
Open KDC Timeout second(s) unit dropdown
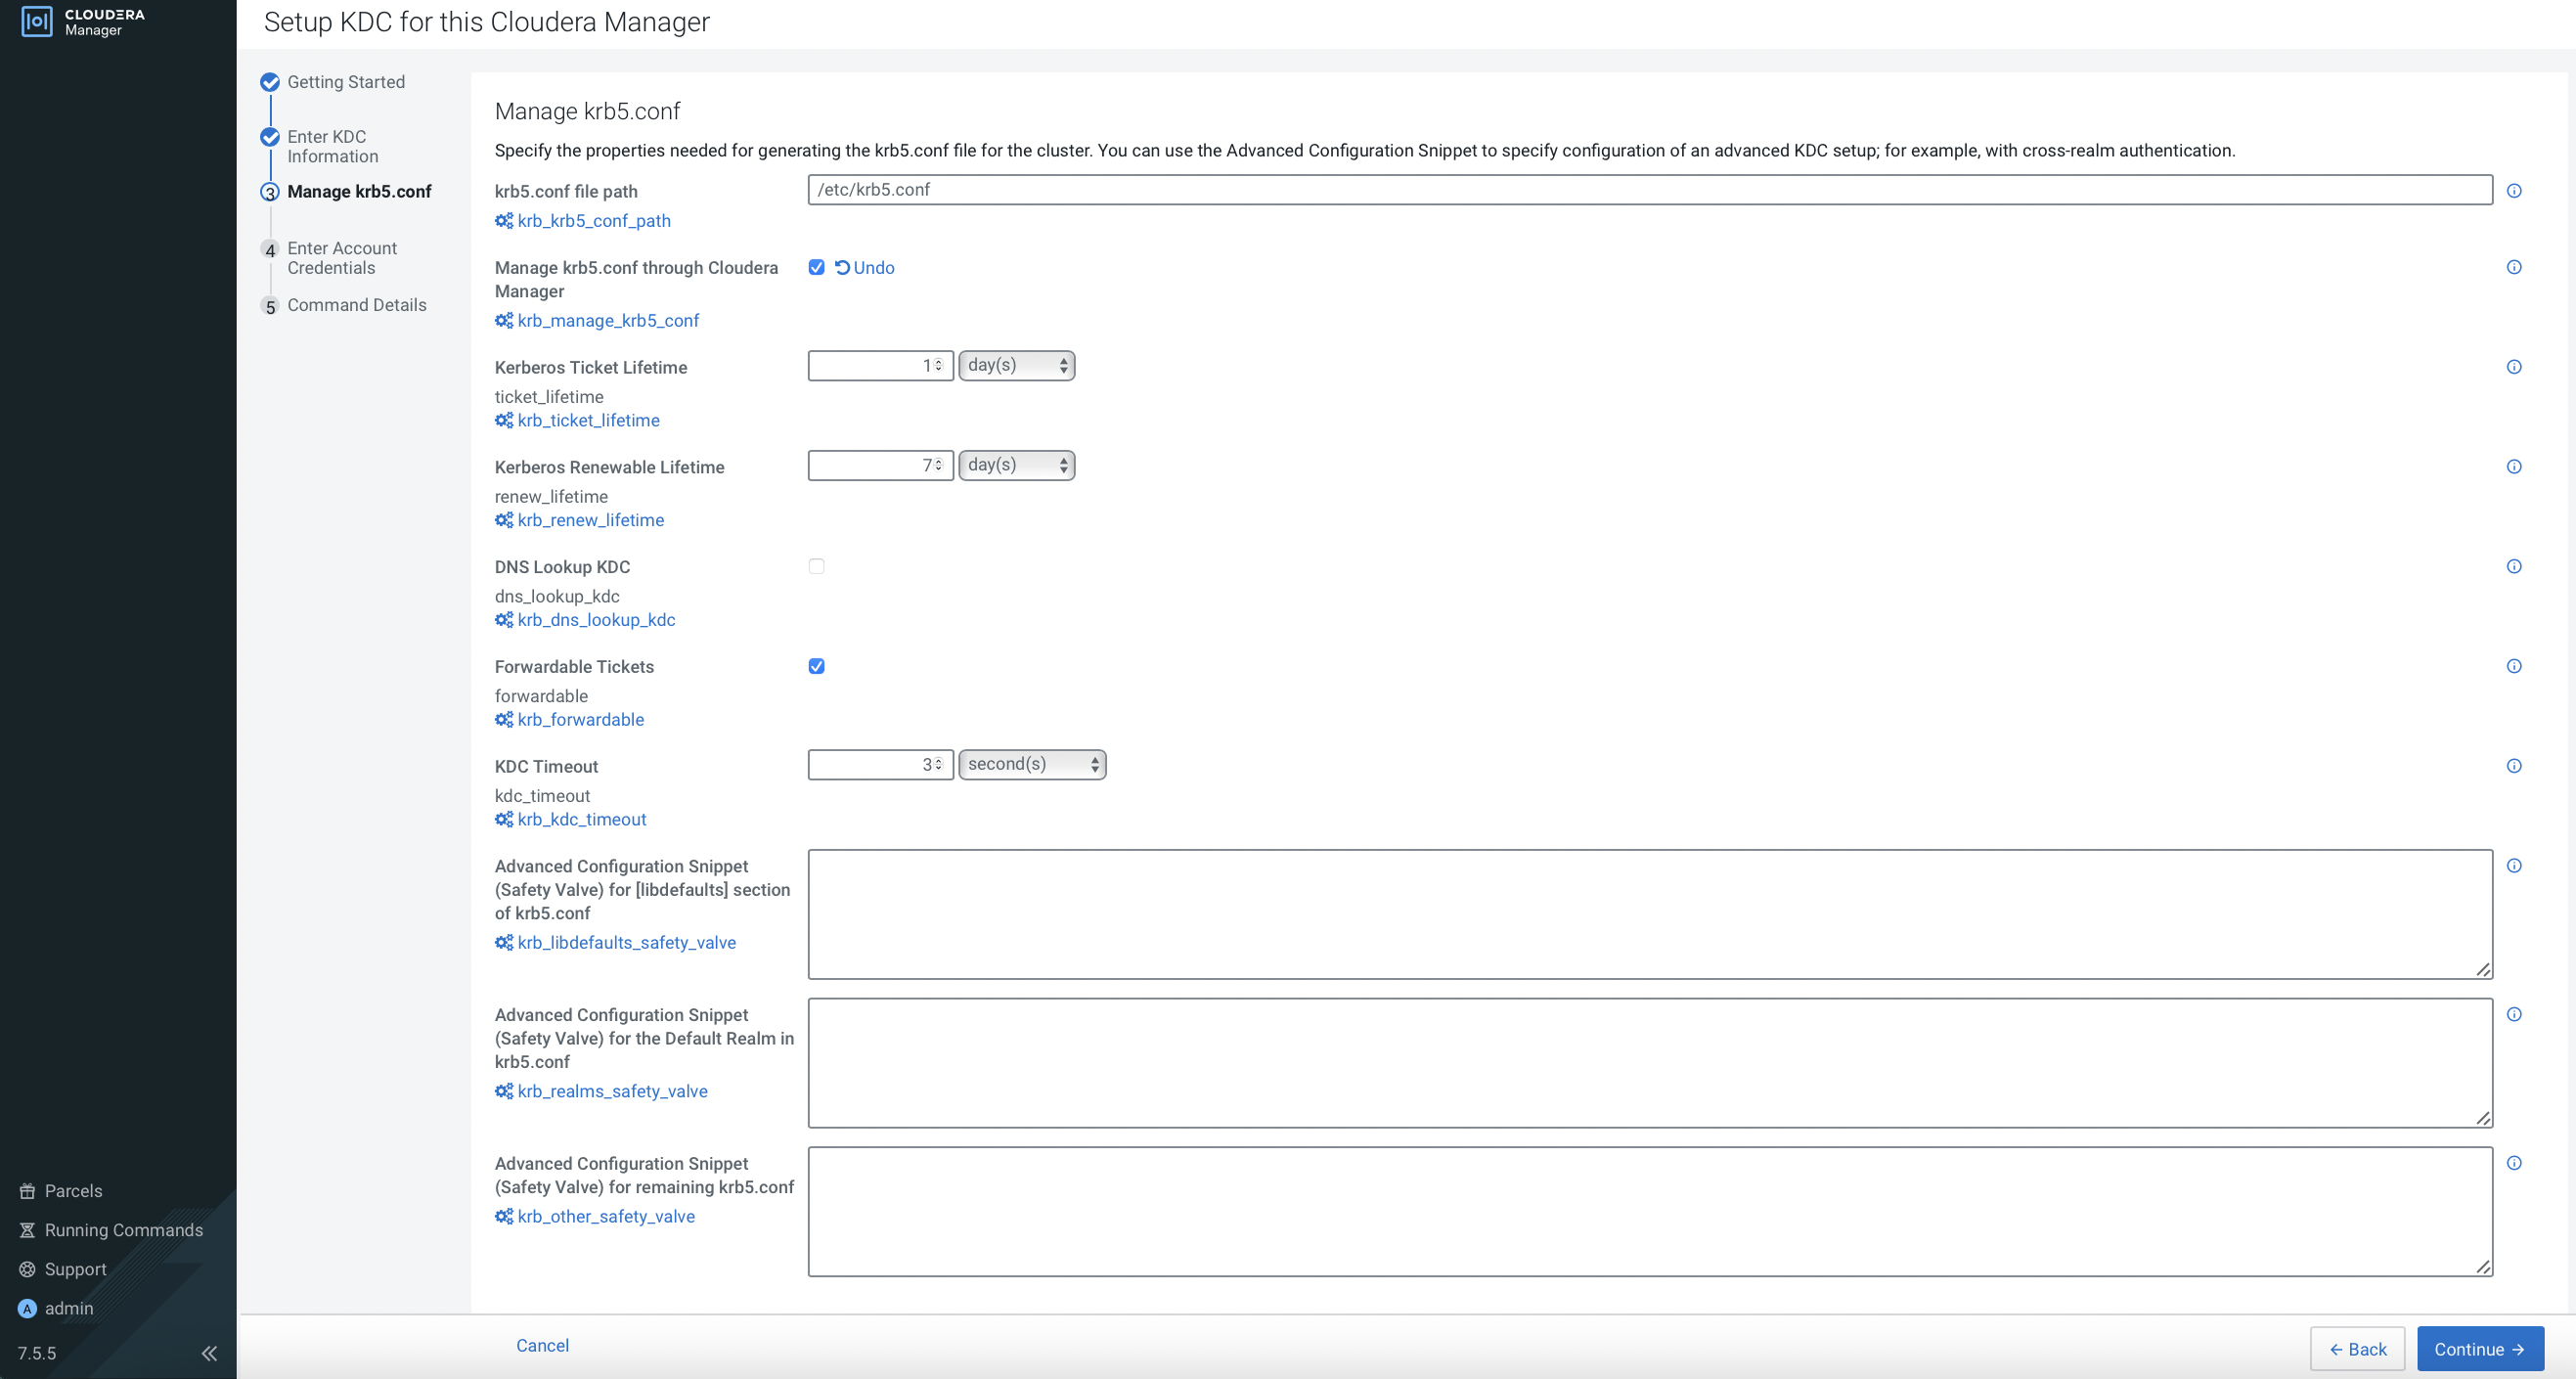click(1031, 765)
